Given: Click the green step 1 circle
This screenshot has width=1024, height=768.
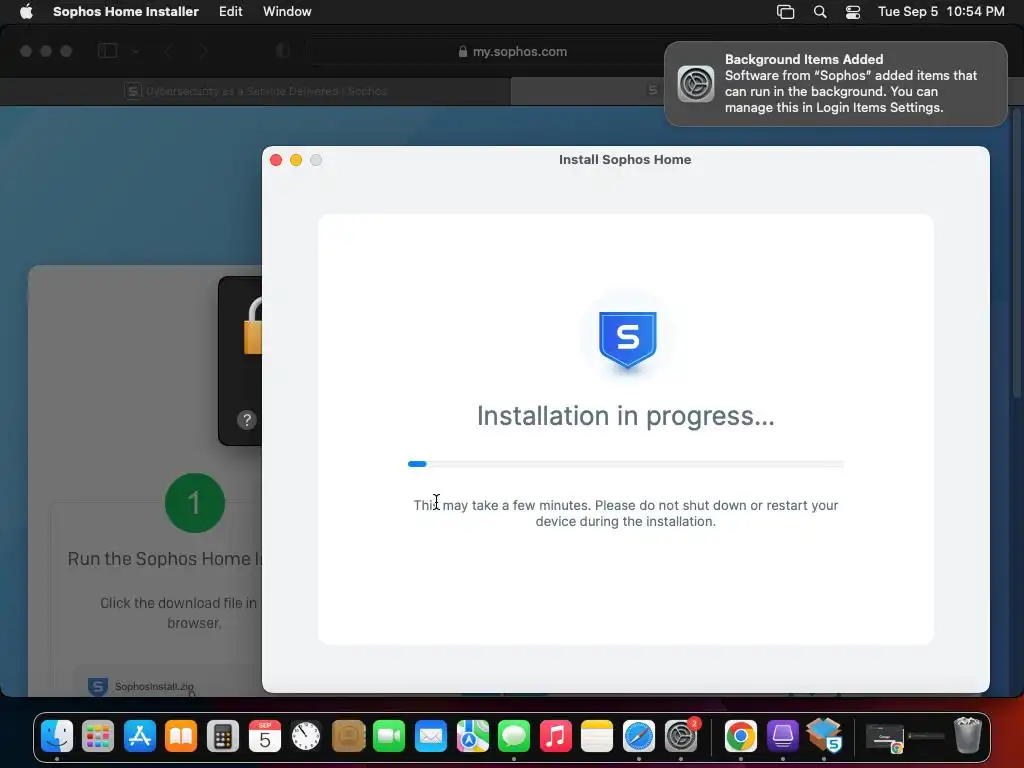Looking at the screenshot, I should pos(195,503).
